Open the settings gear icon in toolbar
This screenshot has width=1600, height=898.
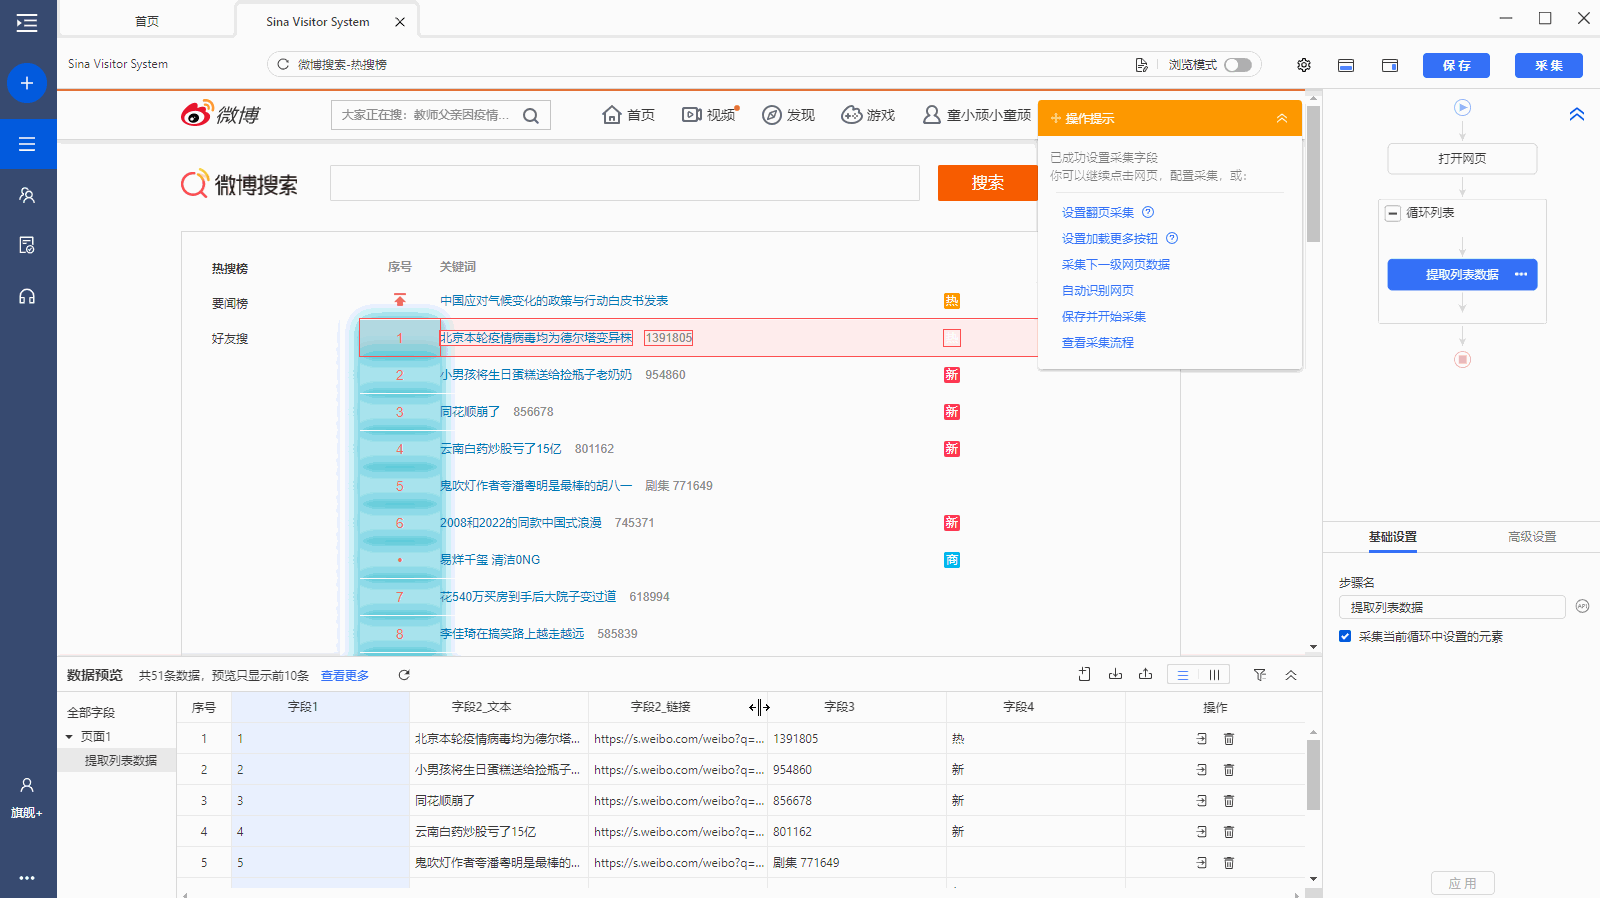[x=1304, y=65]
